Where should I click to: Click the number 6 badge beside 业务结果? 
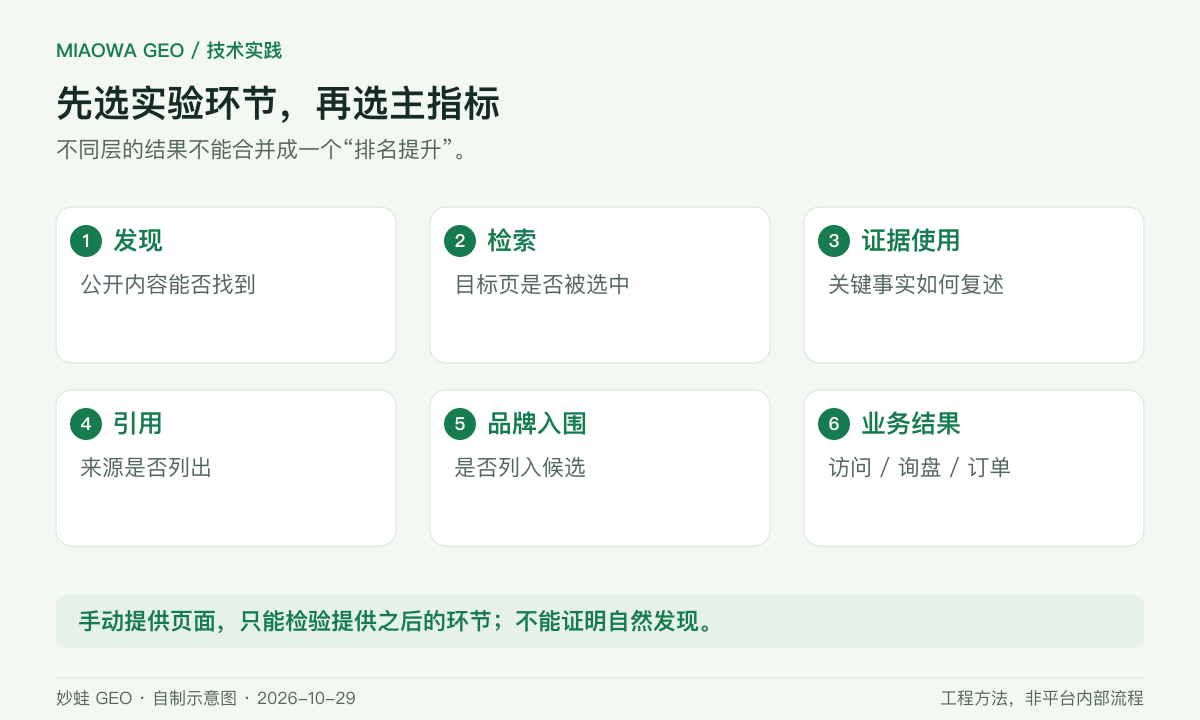click(x=834, y=424)
